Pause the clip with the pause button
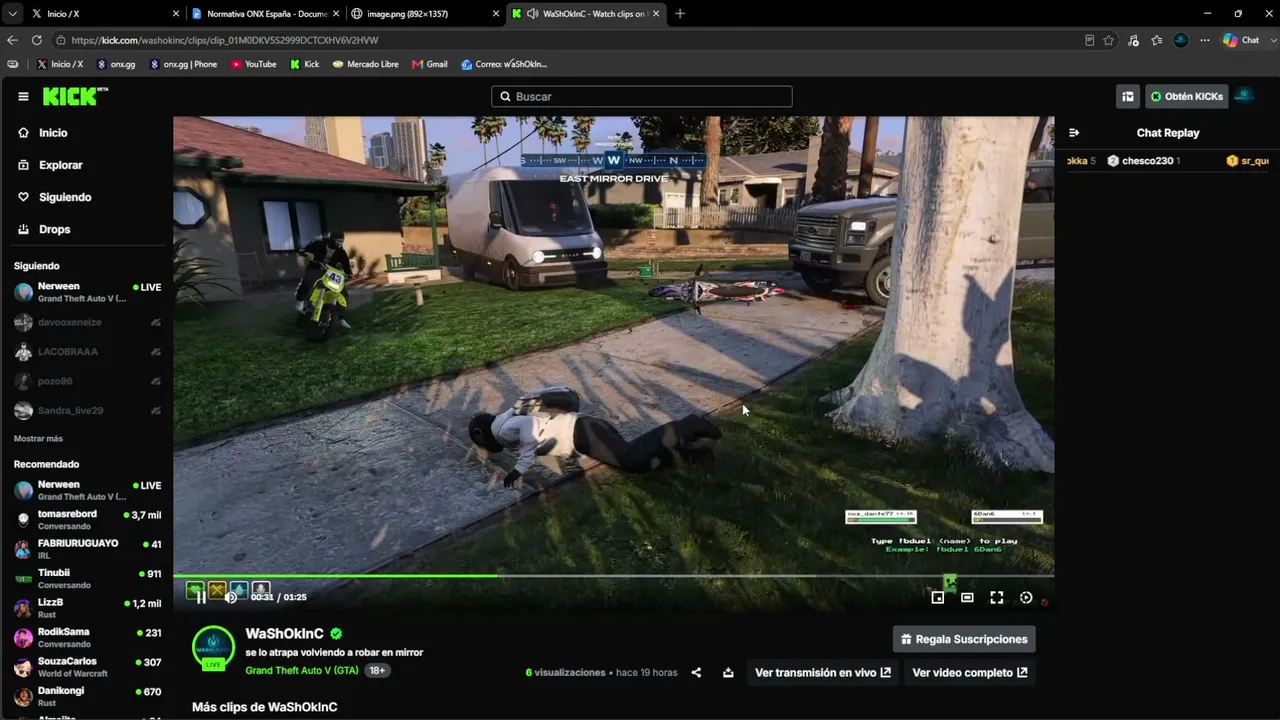The height and width of the screenshot is (720, 1280). click(x=201, y=597)
